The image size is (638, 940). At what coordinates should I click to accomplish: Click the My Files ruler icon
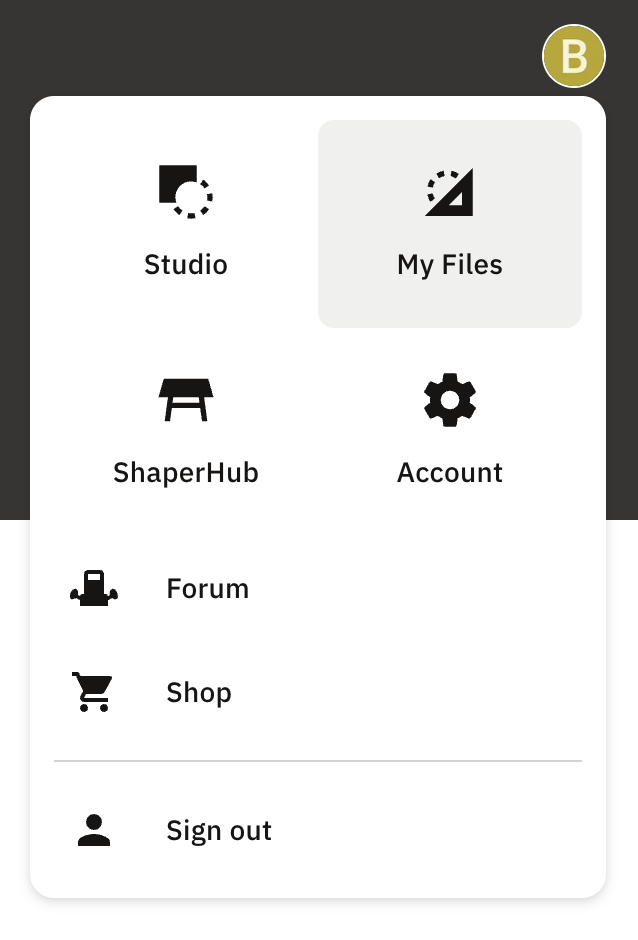(449, 191)
